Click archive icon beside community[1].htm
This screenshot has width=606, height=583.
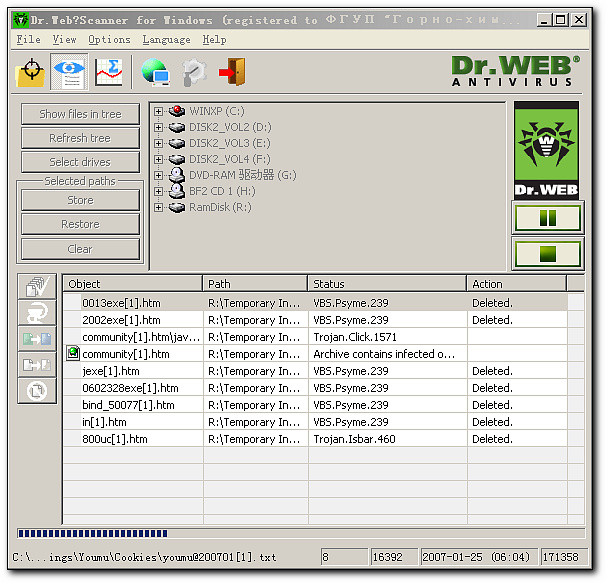point(73,353)
